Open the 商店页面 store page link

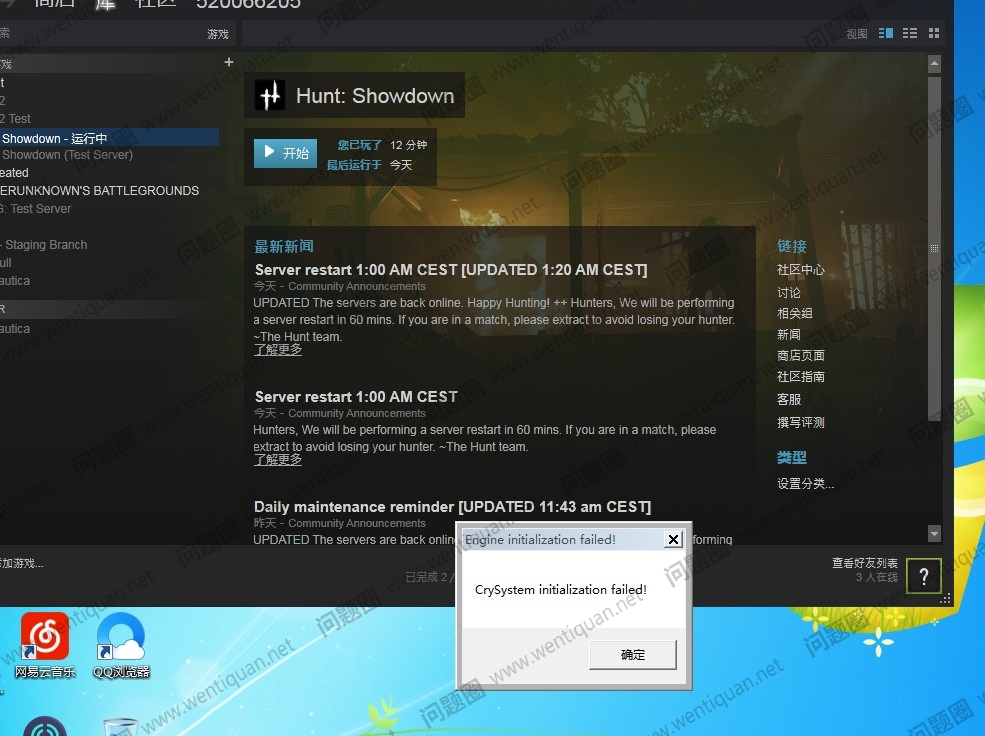coord(800,356)
